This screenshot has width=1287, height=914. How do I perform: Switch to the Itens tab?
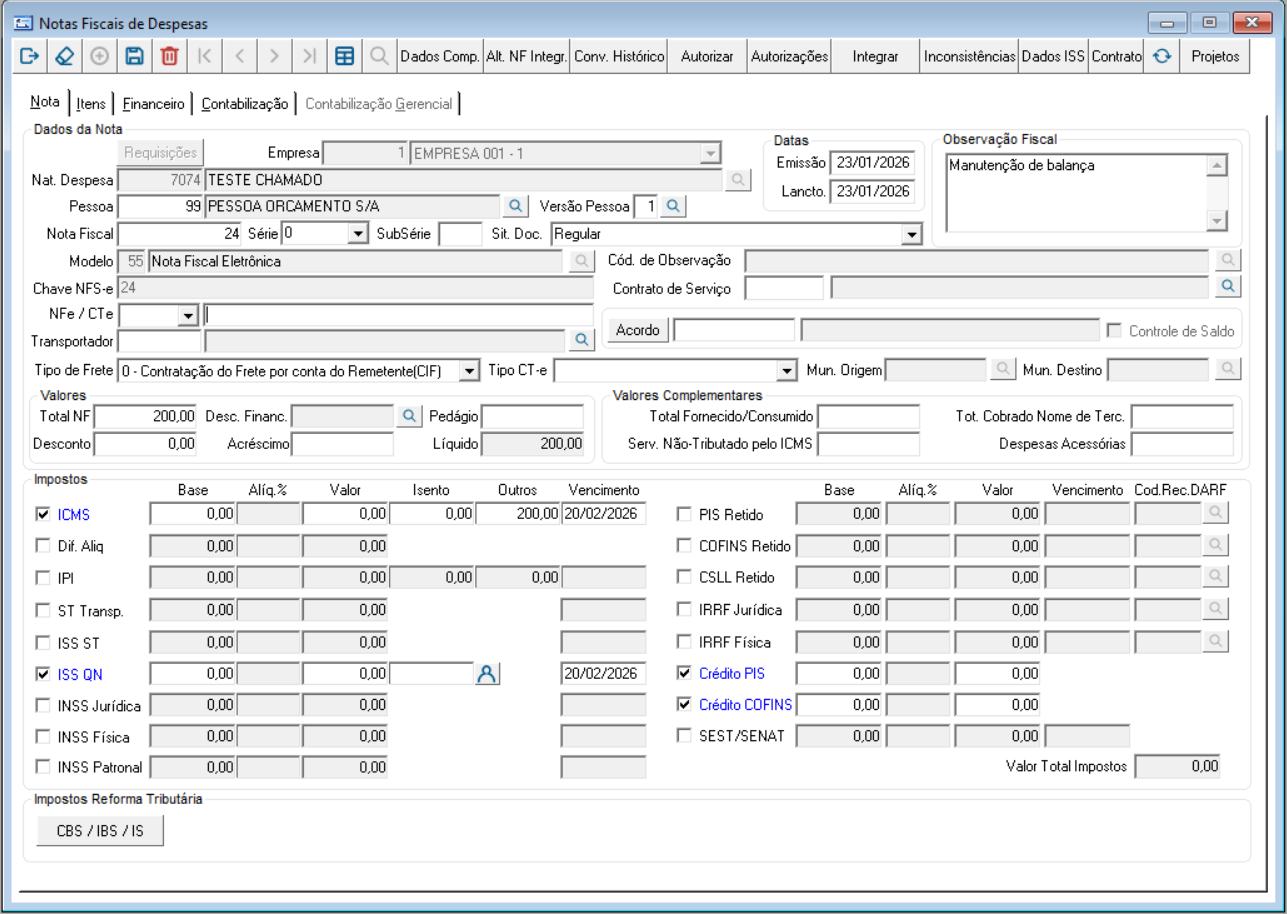pyautogui.click(x=91, y=104)
